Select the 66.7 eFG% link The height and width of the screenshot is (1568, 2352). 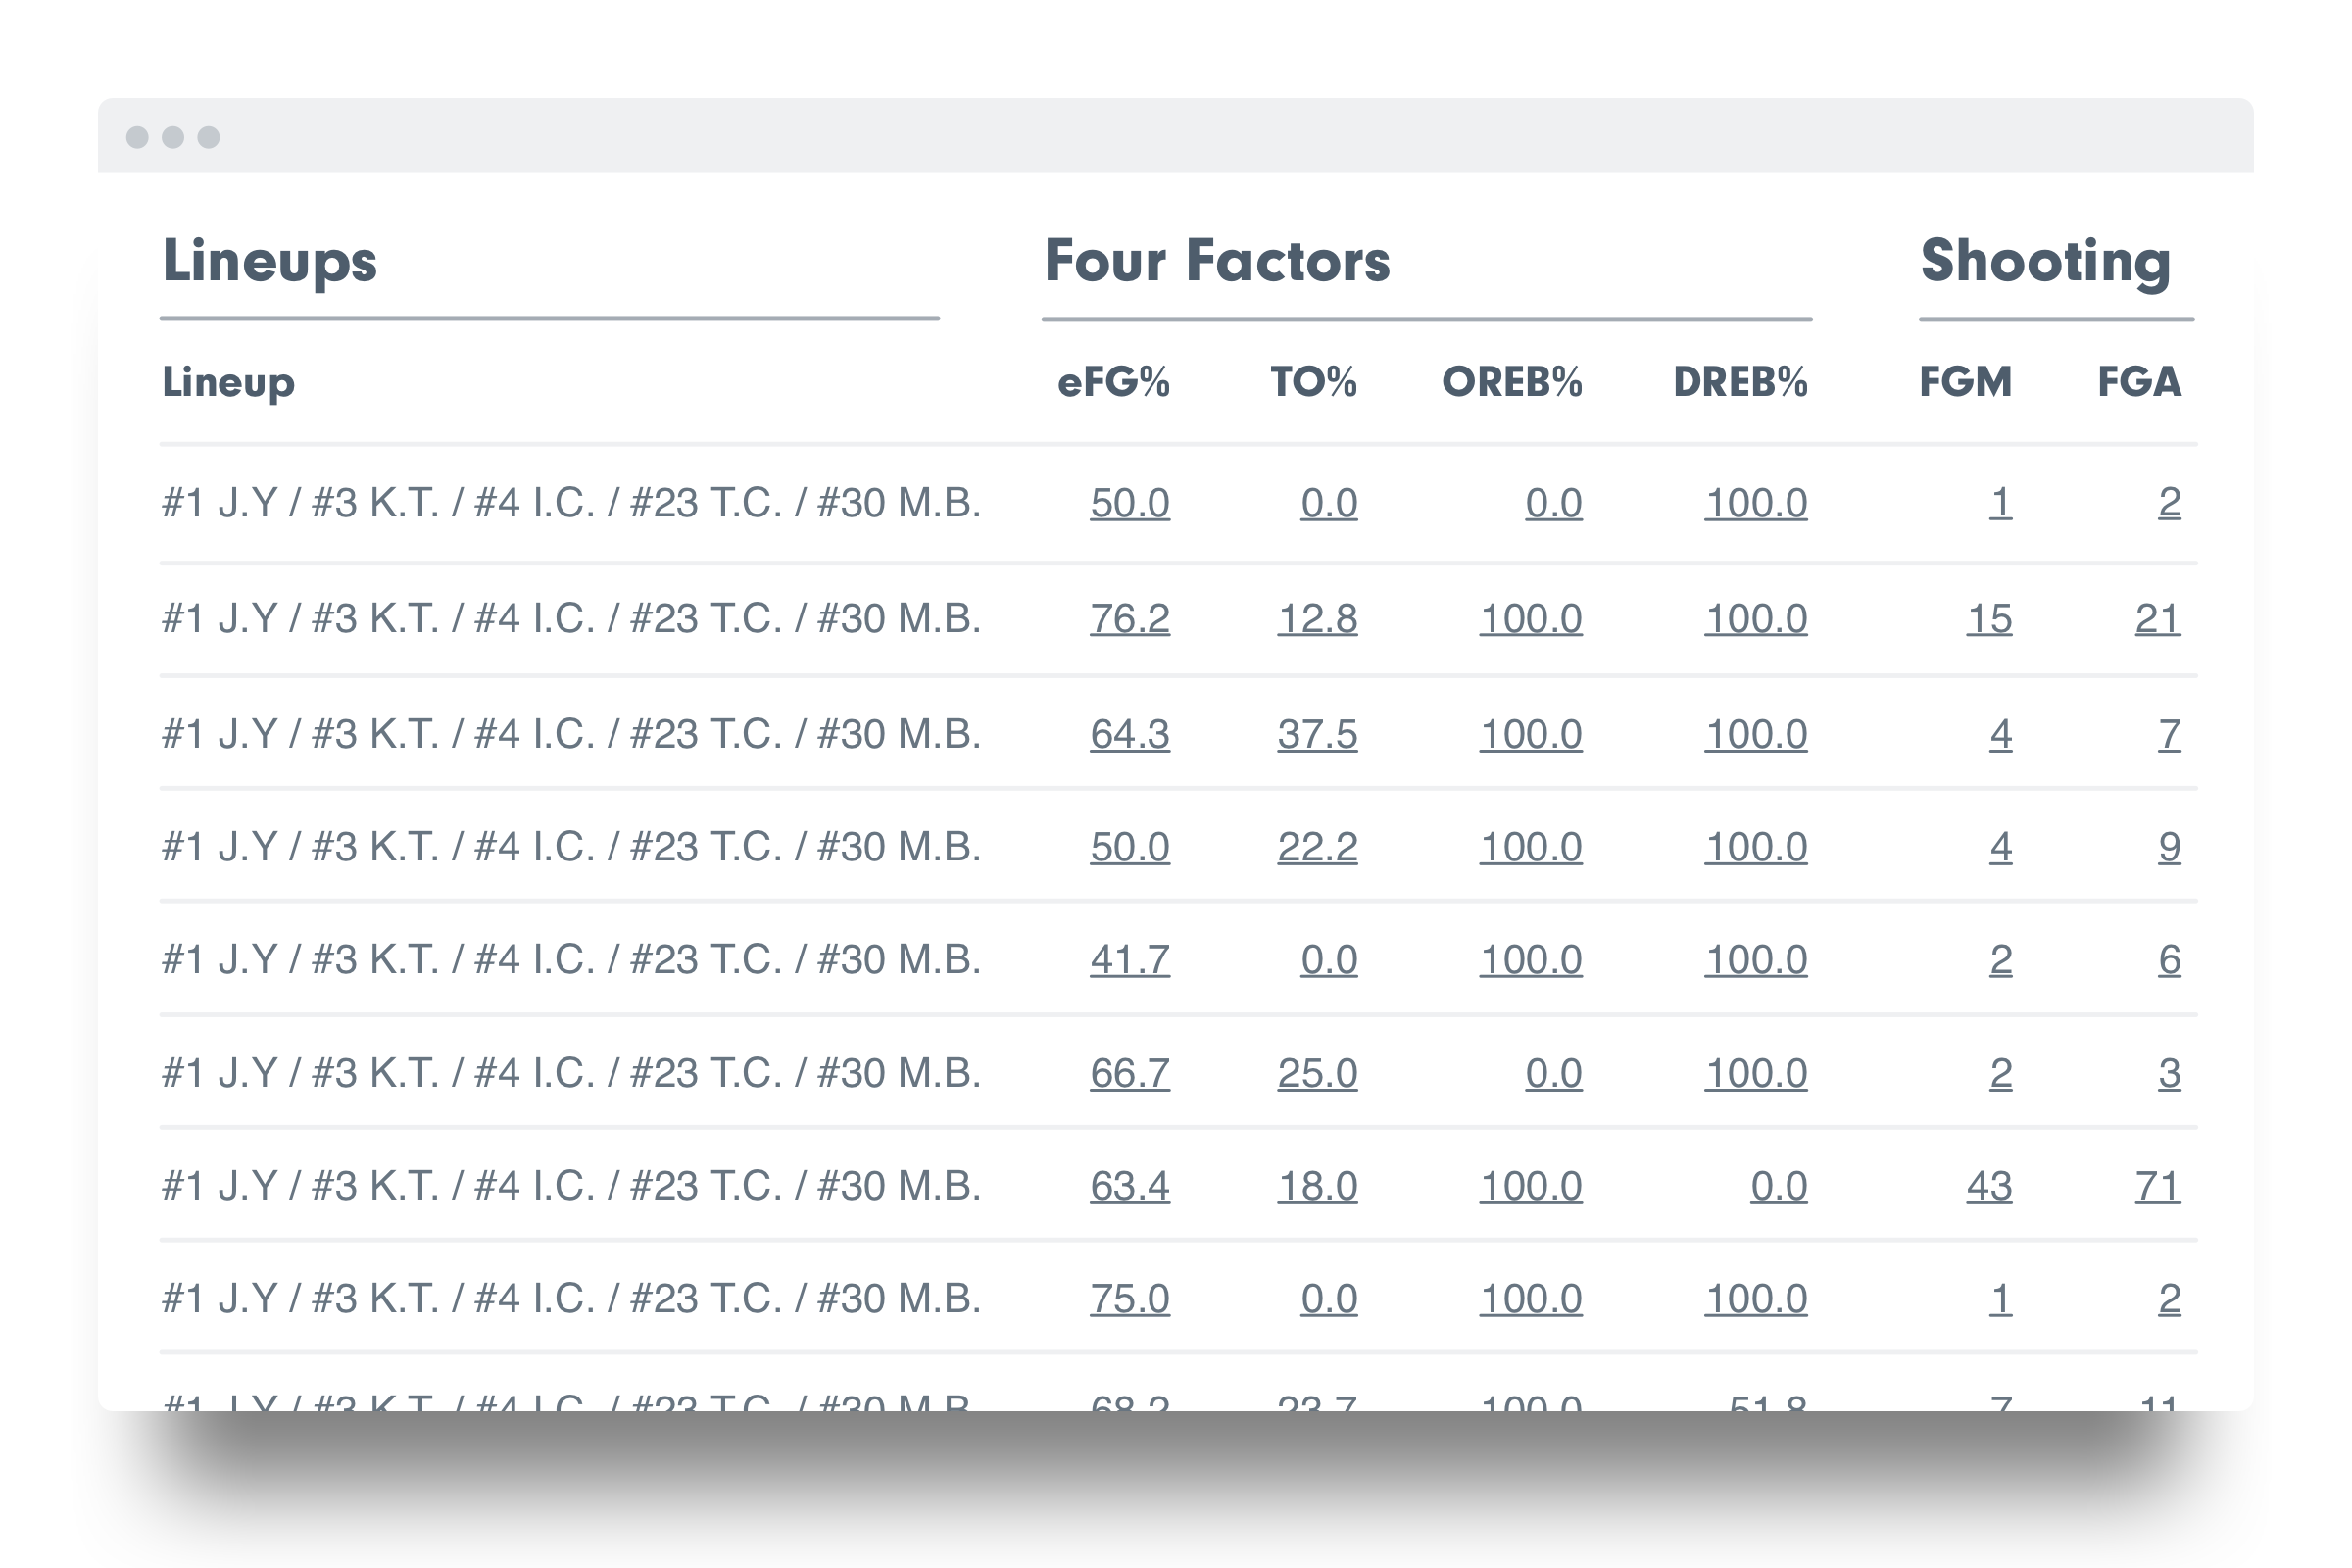tap(1129, 1074)
